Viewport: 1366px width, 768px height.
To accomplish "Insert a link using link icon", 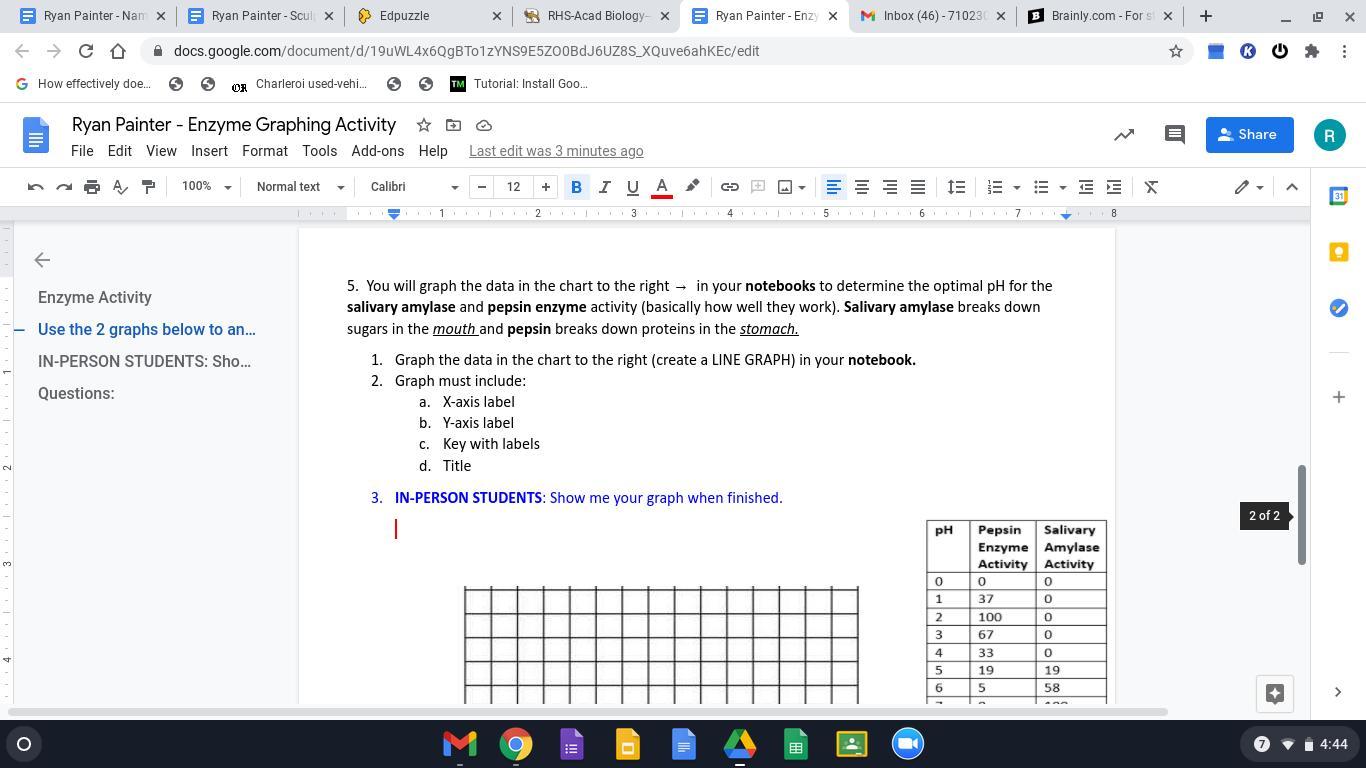I will point(730,187).
